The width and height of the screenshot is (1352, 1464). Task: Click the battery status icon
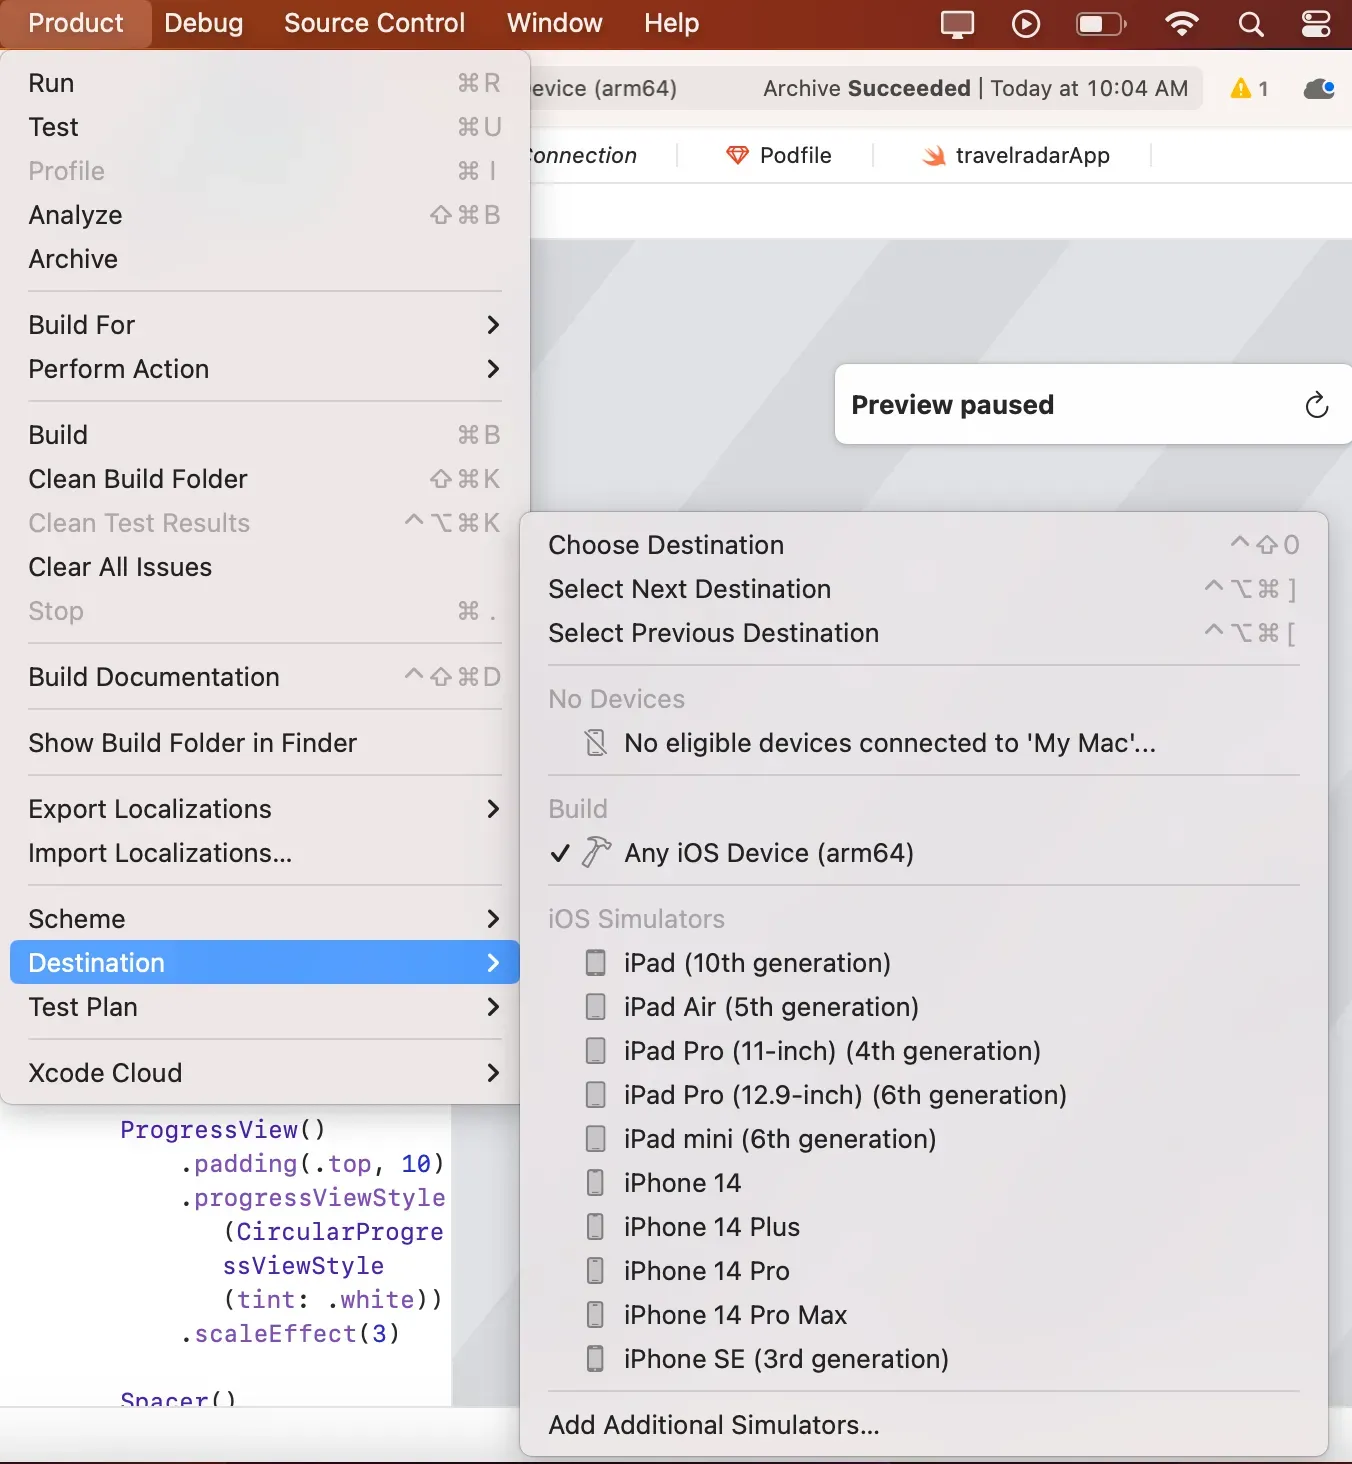(x=1101, y=23)
